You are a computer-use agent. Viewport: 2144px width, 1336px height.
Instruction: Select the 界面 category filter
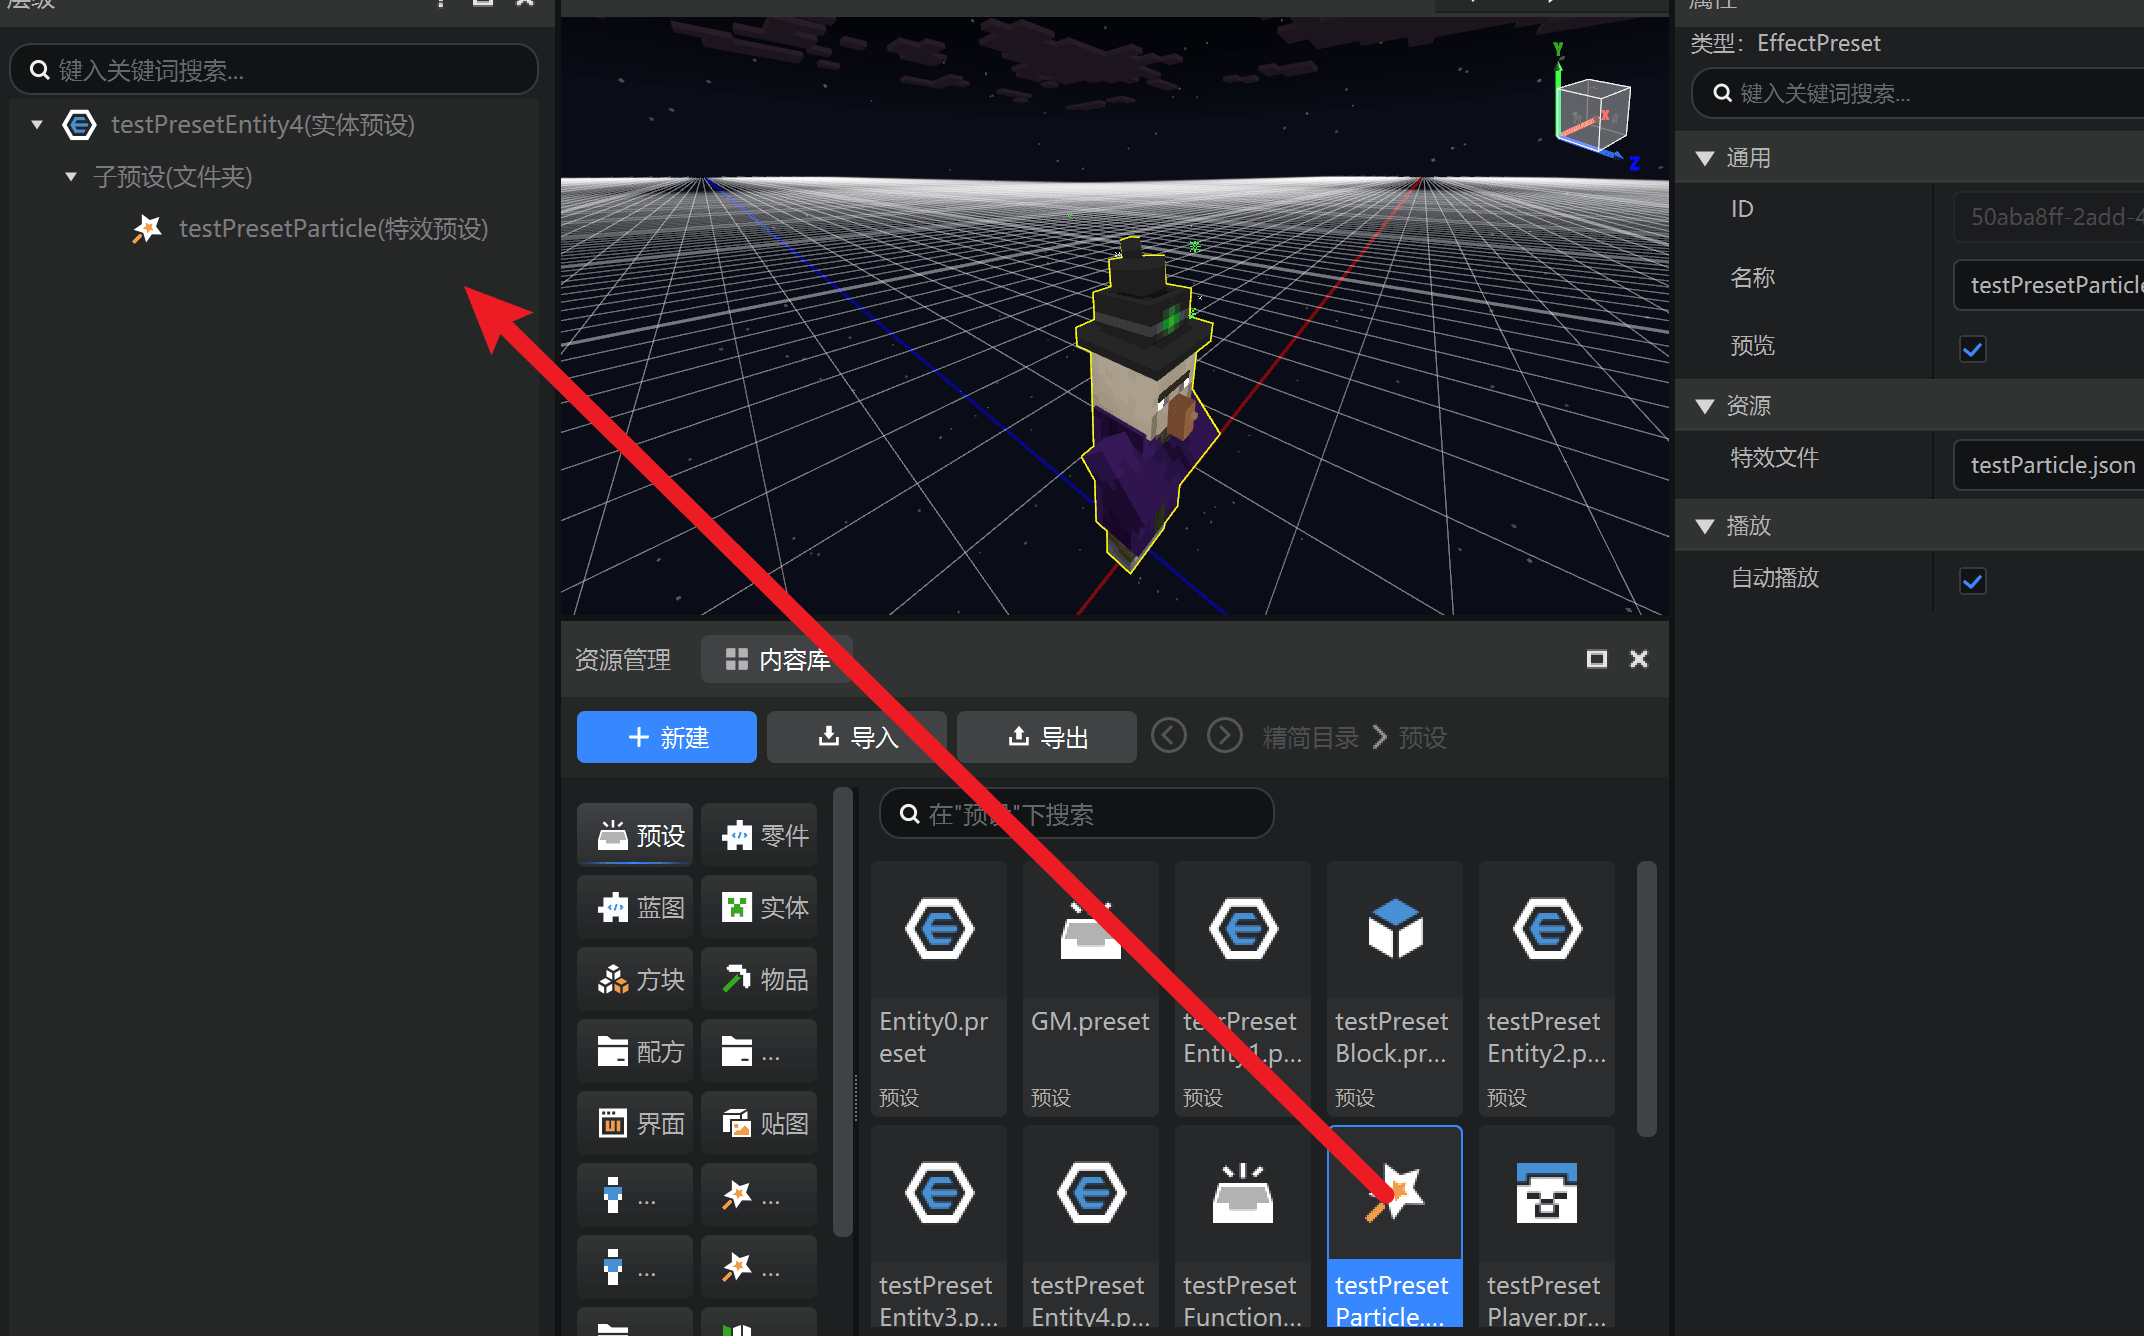[635, 1123]
